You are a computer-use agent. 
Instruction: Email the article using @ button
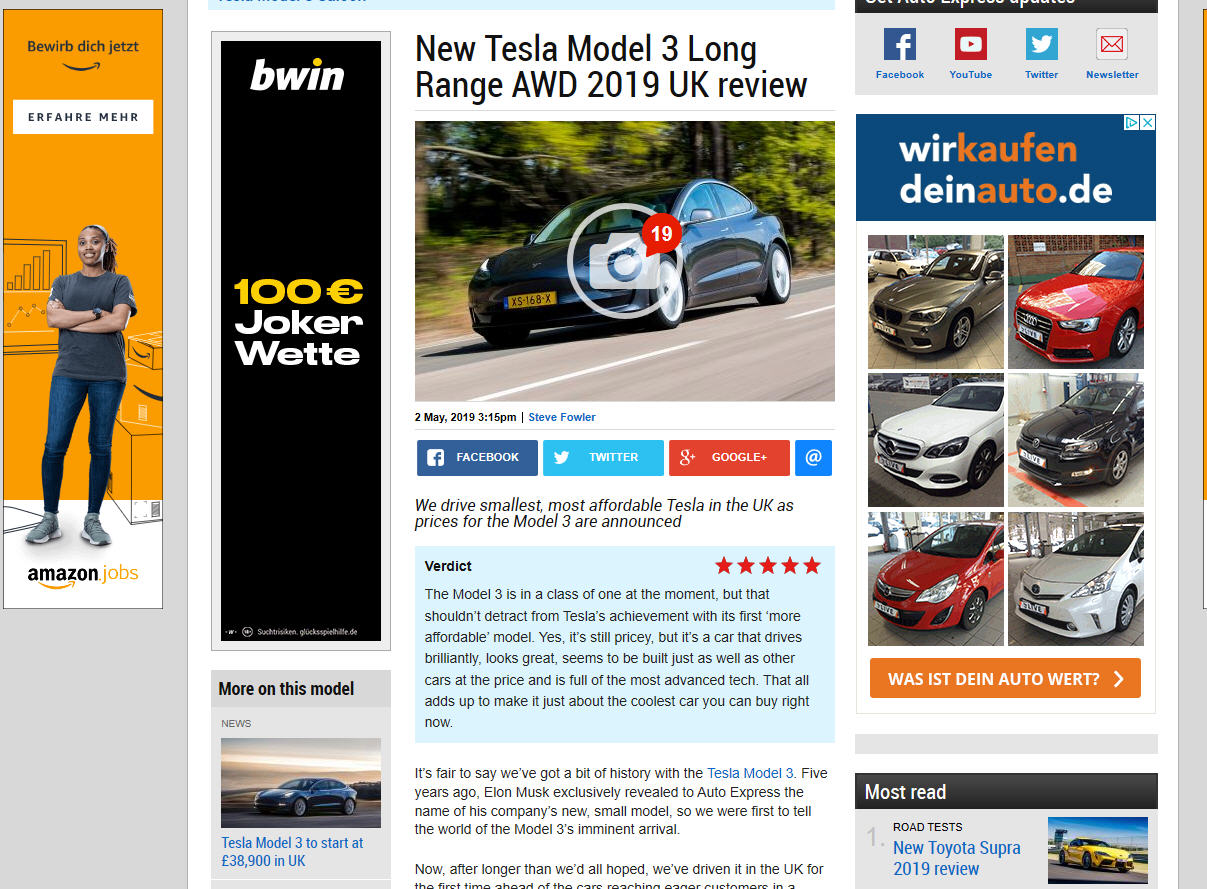813,458
